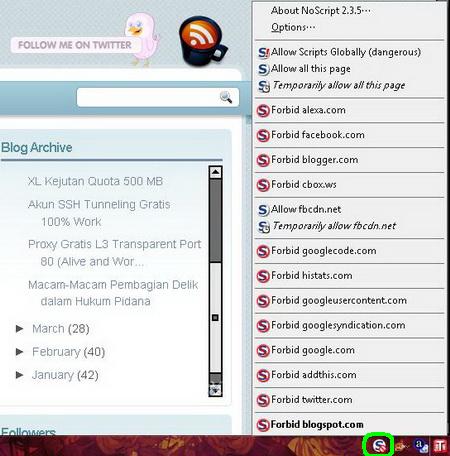Choose Forbid addthis.com
Viewport: 450px width, 456px height.
349,375
